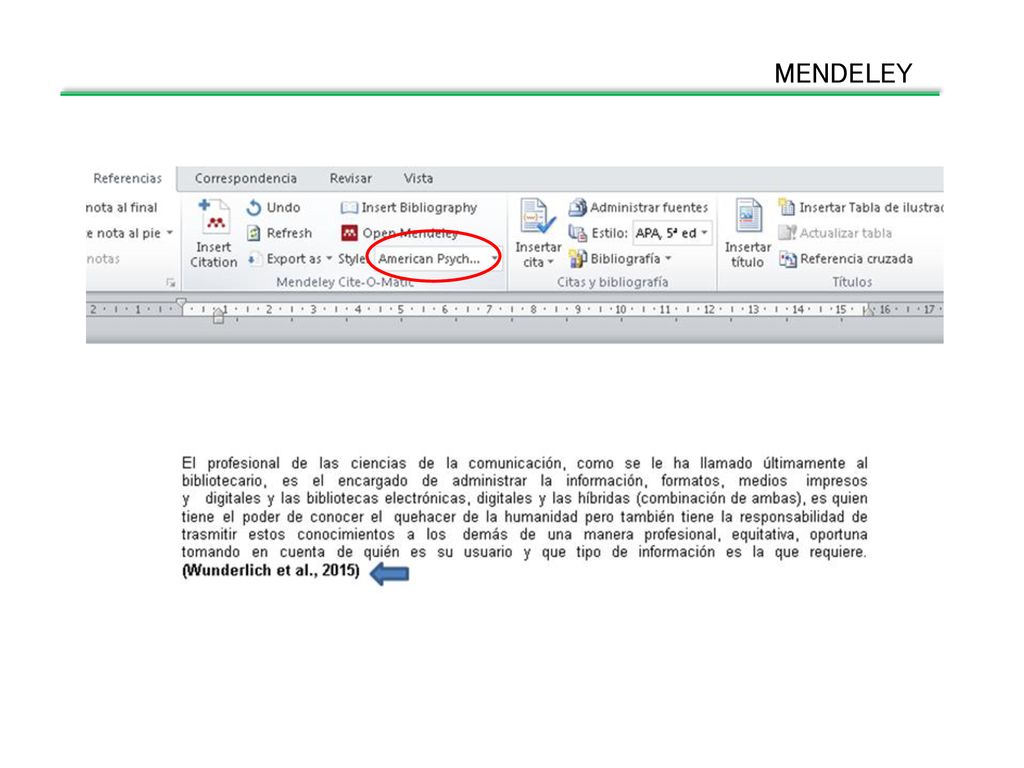Click the Estilo icon
Image resolution: width=1024 pixels, height=768 pixels.
tap(577, 233)
